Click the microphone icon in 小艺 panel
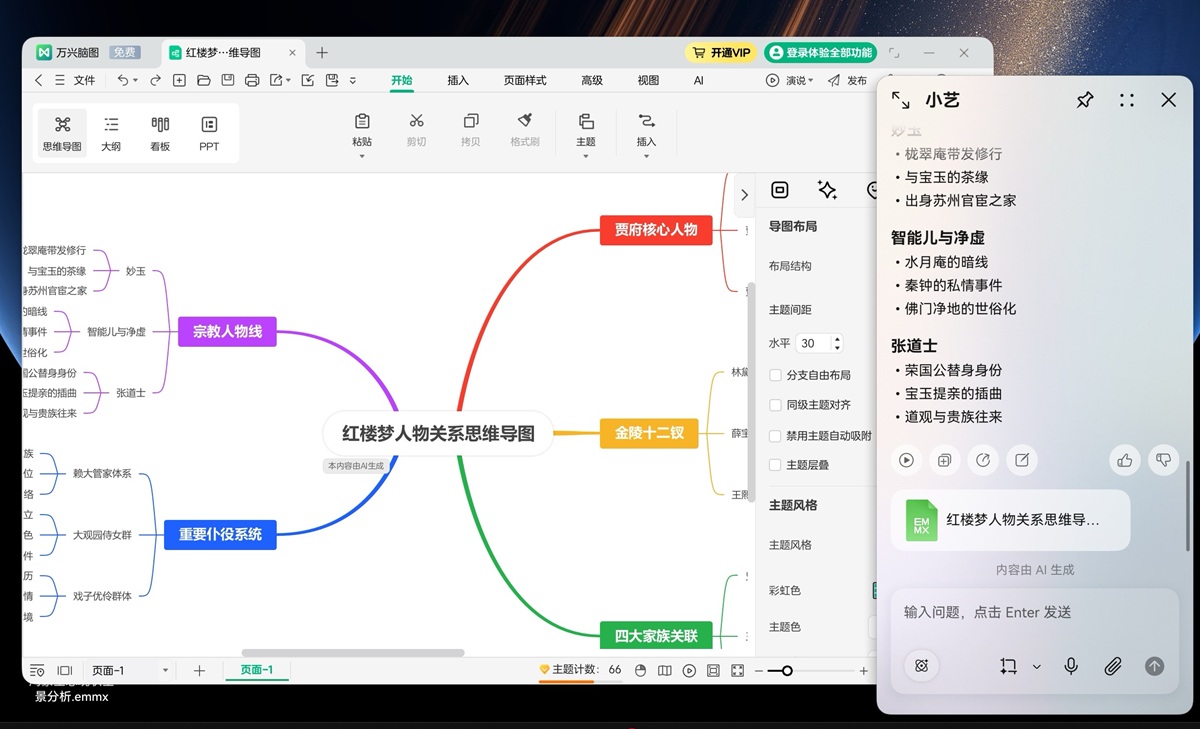The image size is (1200, 729). point(1070,665)
